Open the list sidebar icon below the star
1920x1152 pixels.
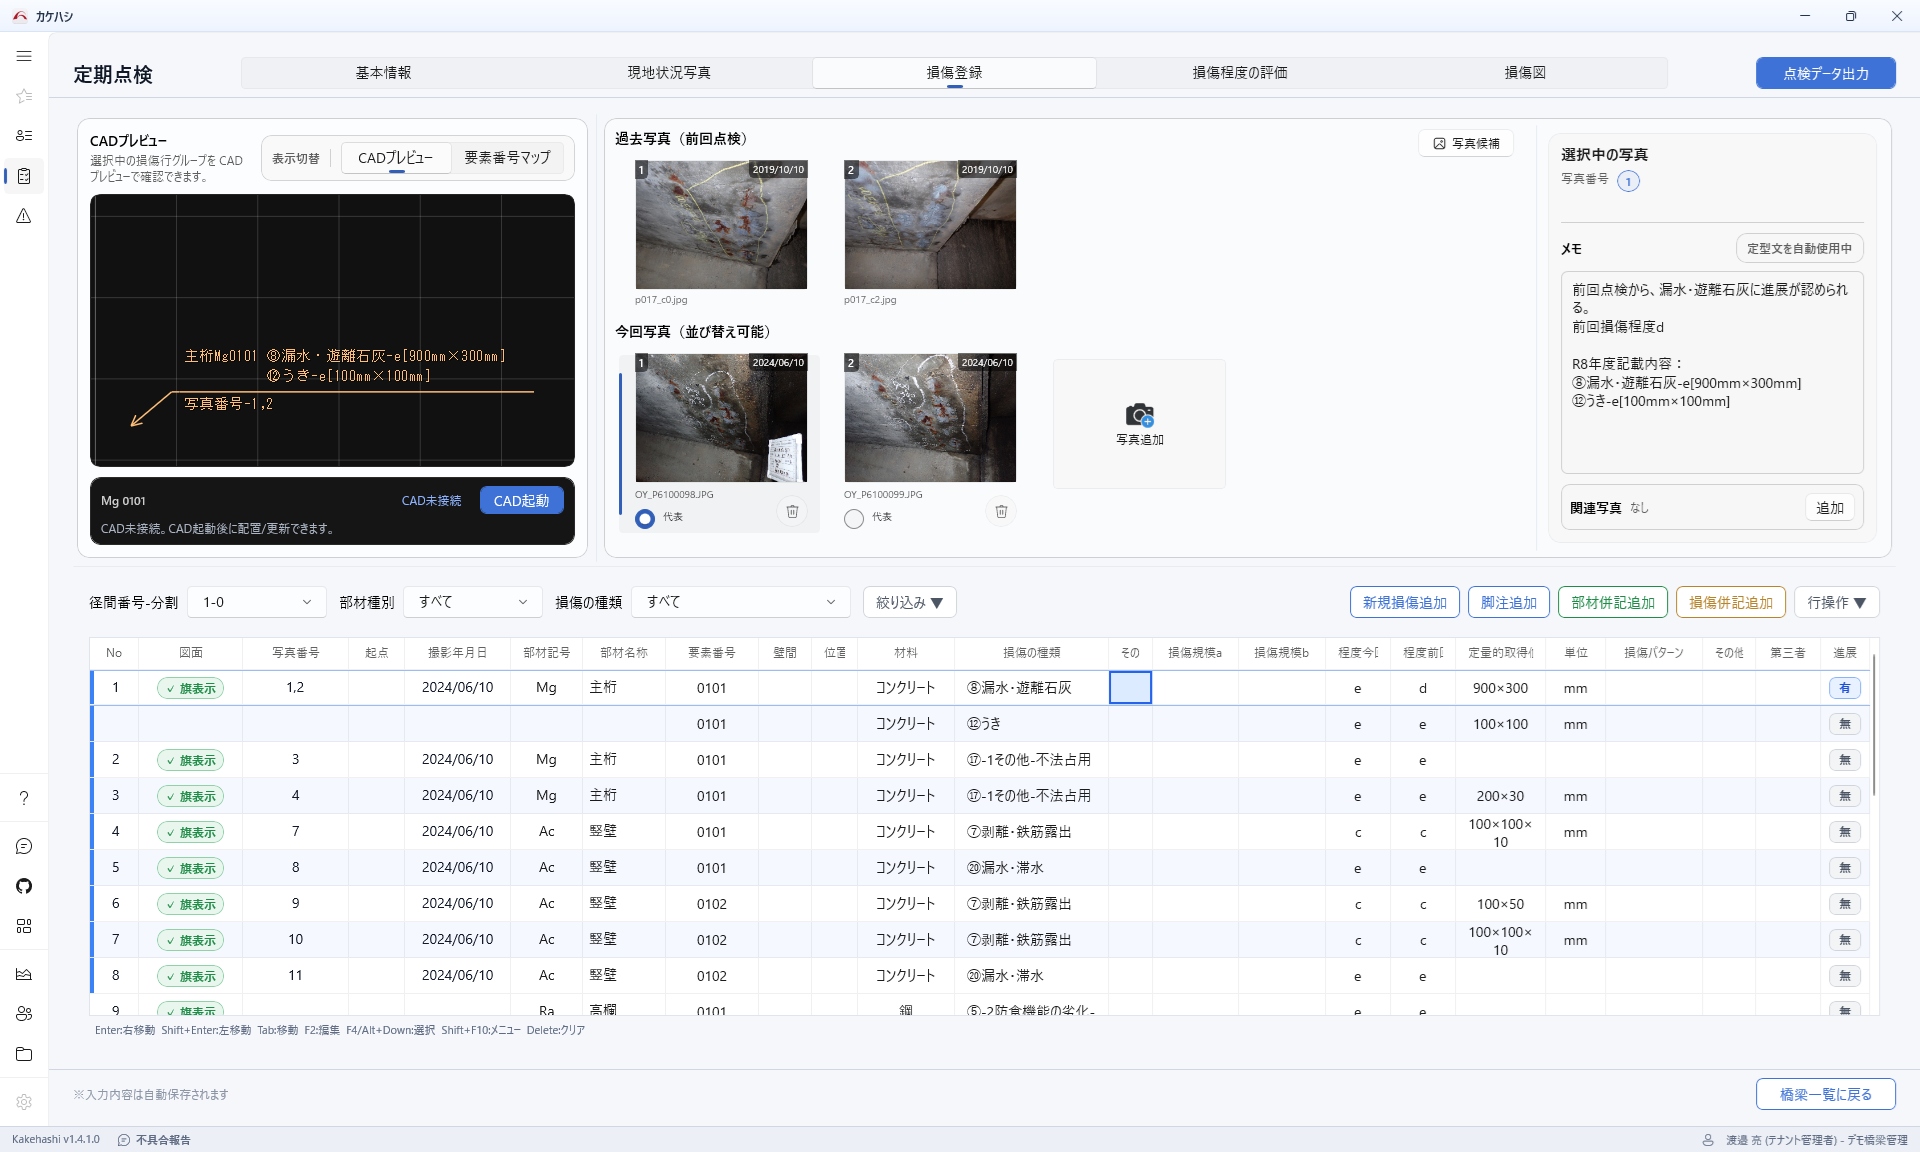[24, 136]
